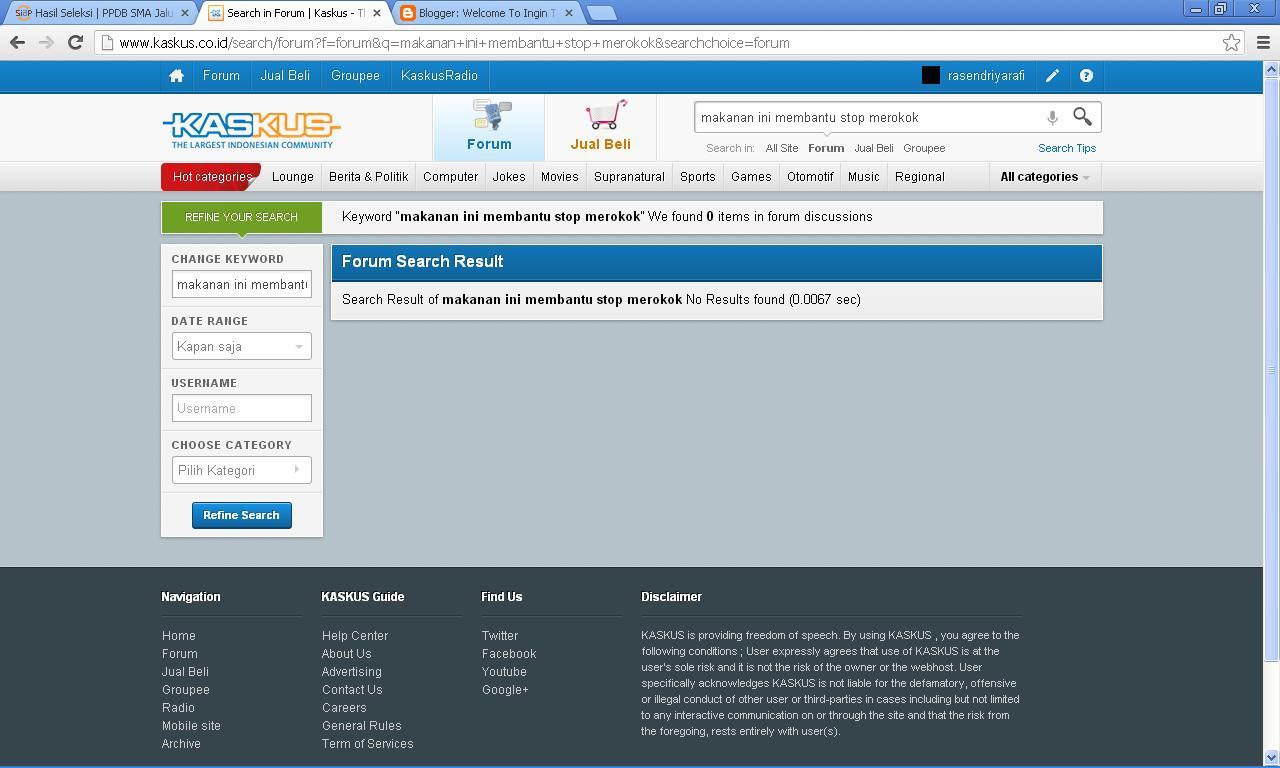Open Pilih Kategori dropdown

click(241, 470)
